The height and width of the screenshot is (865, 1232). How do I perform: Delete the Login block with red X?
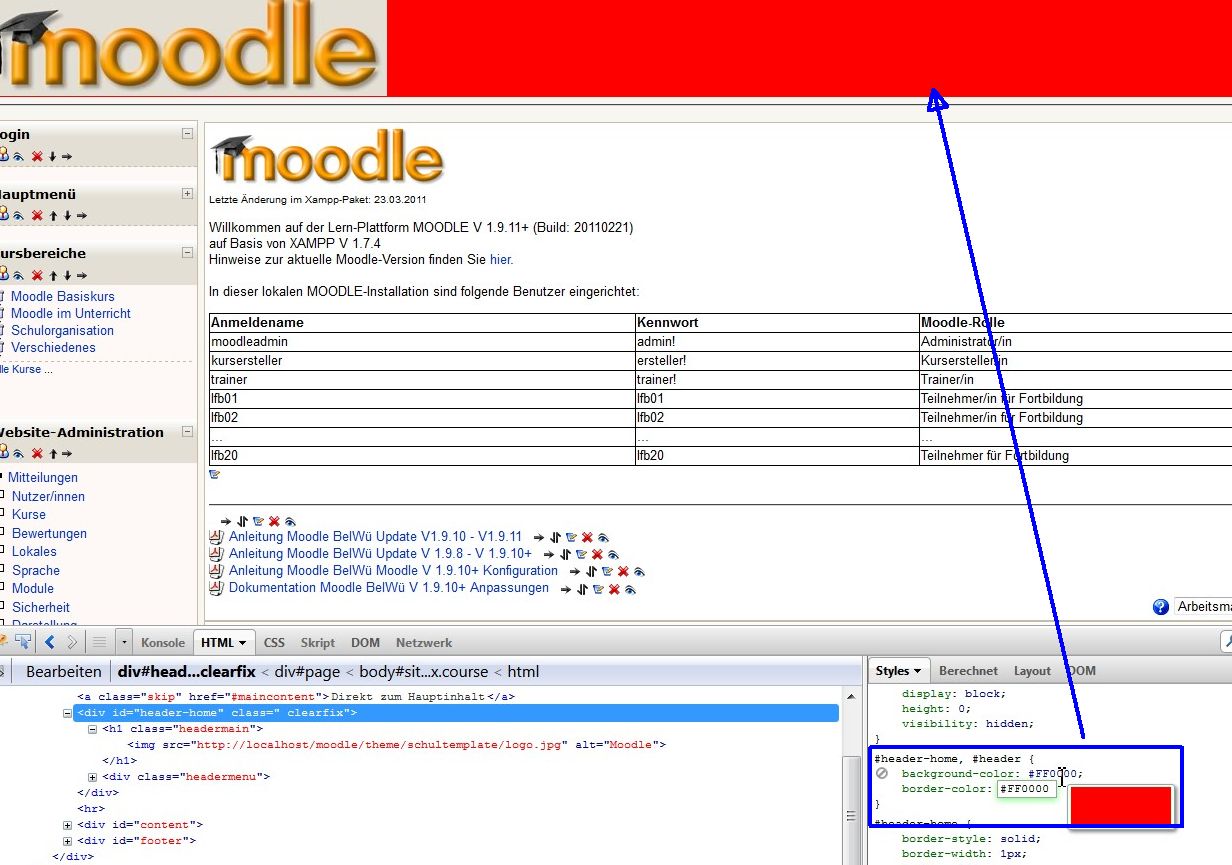pos(37,157)
